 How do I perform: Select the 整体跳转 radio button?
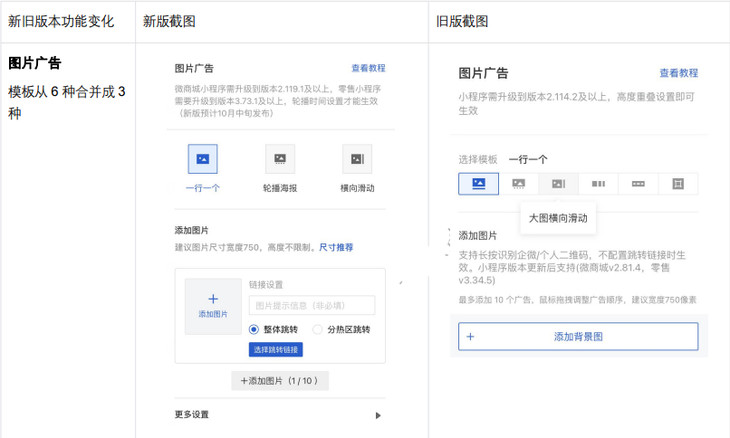click(x=254, y=329)
